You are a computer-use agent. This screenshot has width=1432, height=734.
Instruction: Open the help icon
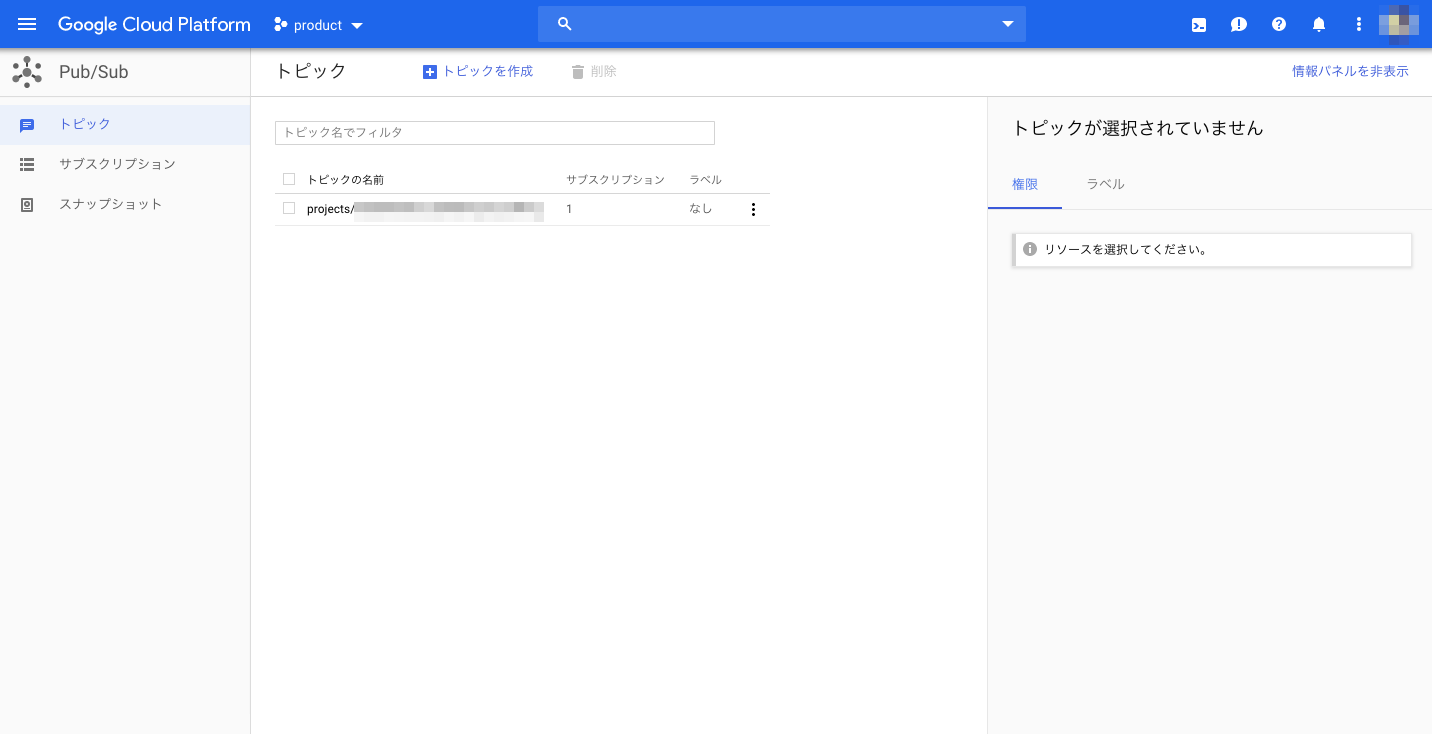(1278, 24)
